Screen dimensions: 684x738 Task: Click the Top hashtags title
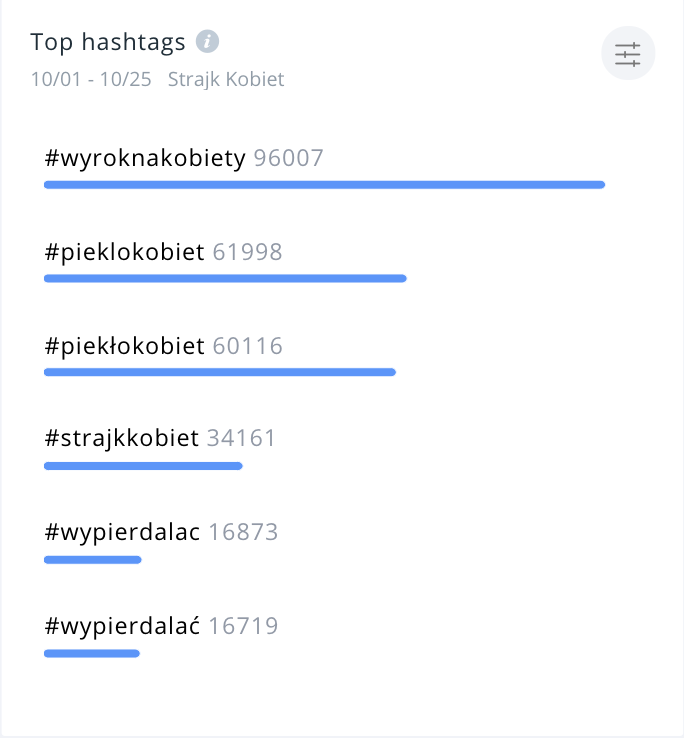pyautogui.click(x=108, y=42)
